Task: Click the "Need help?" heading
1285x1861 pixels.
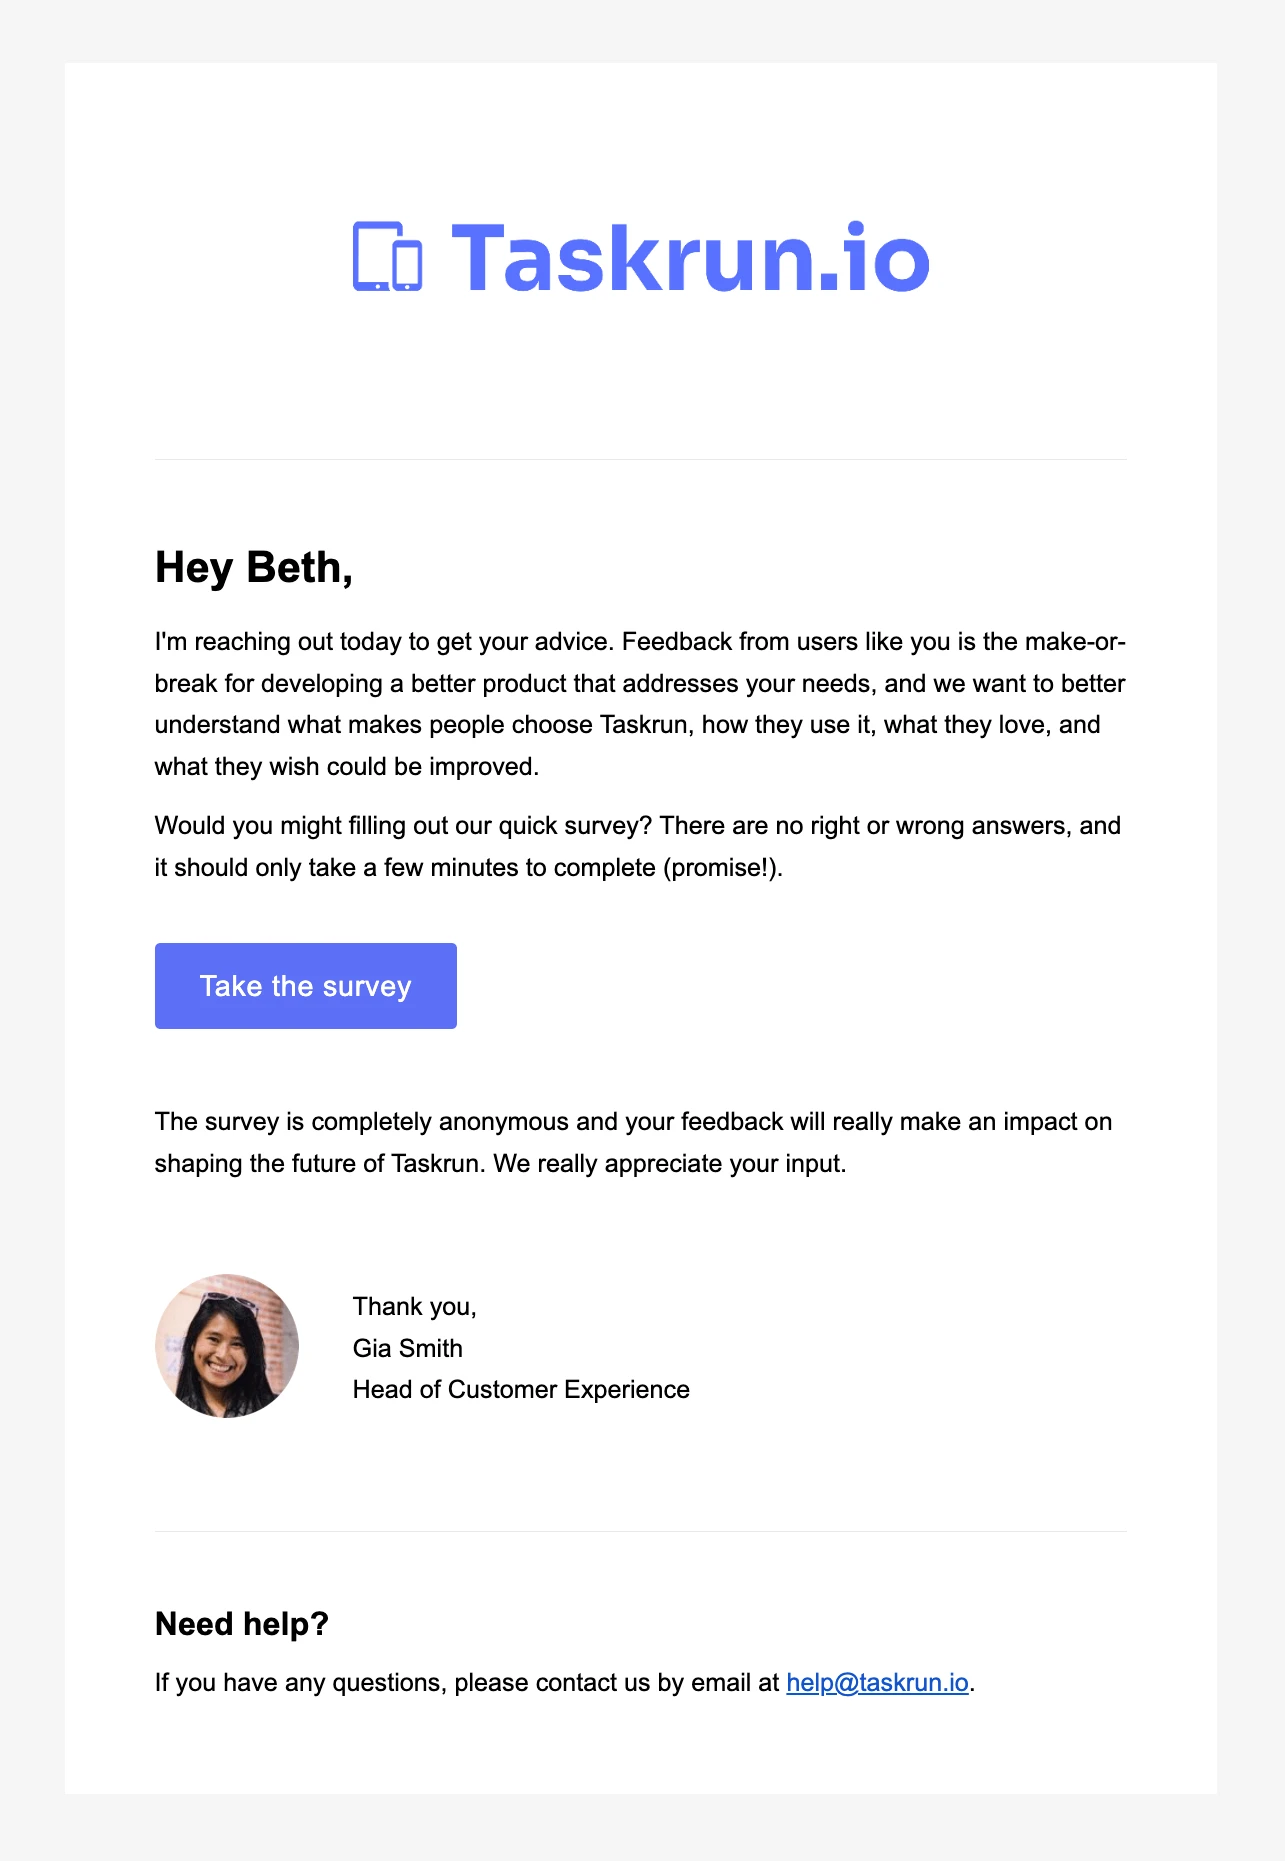Action: 242,1624
